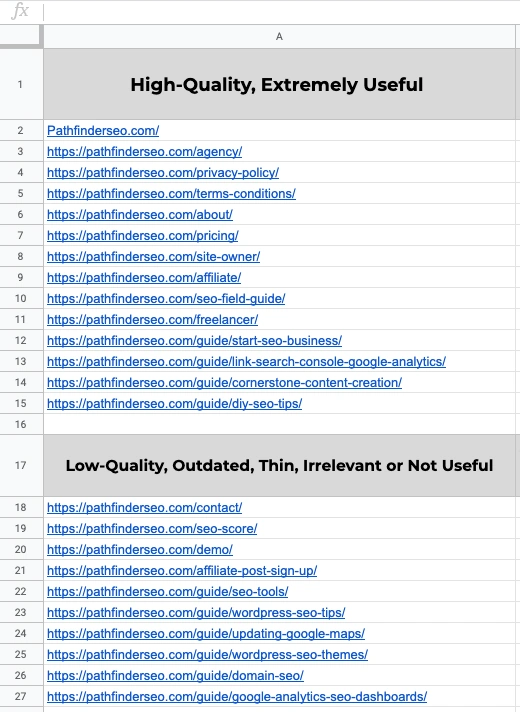Click the fx formula bar icon

20,11
